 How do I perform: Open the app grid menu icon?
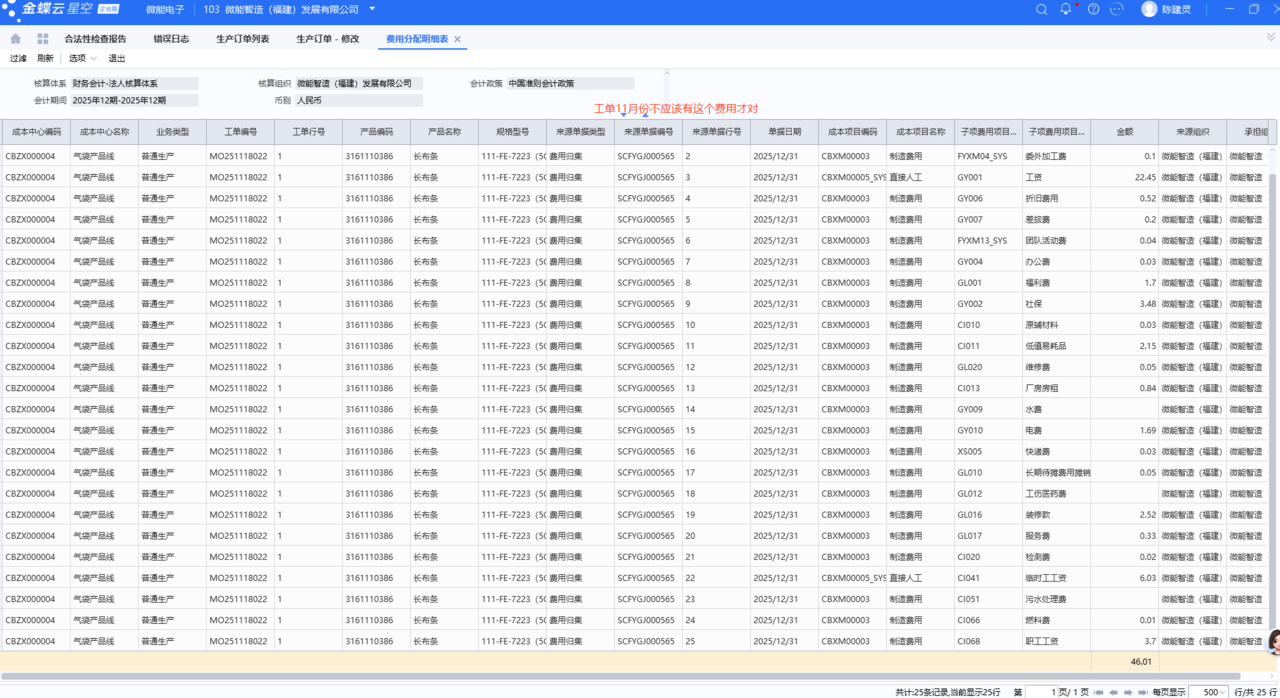(43, 39)
